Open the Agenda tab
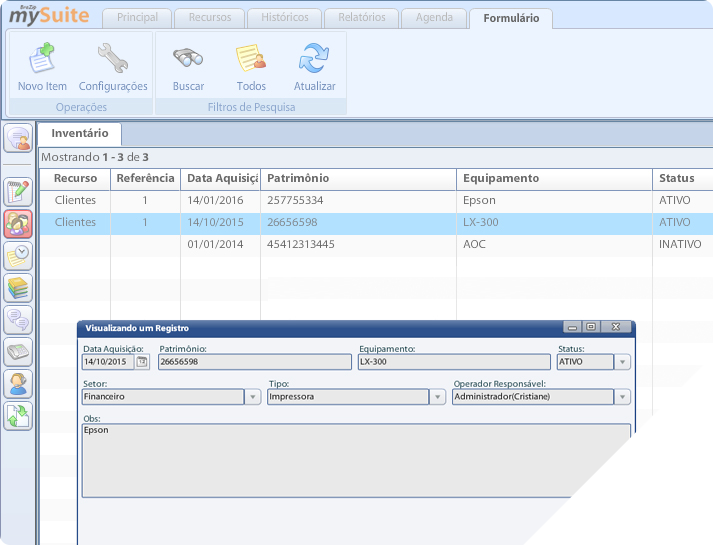The image size is (713, 545). (x=433, y=18)
